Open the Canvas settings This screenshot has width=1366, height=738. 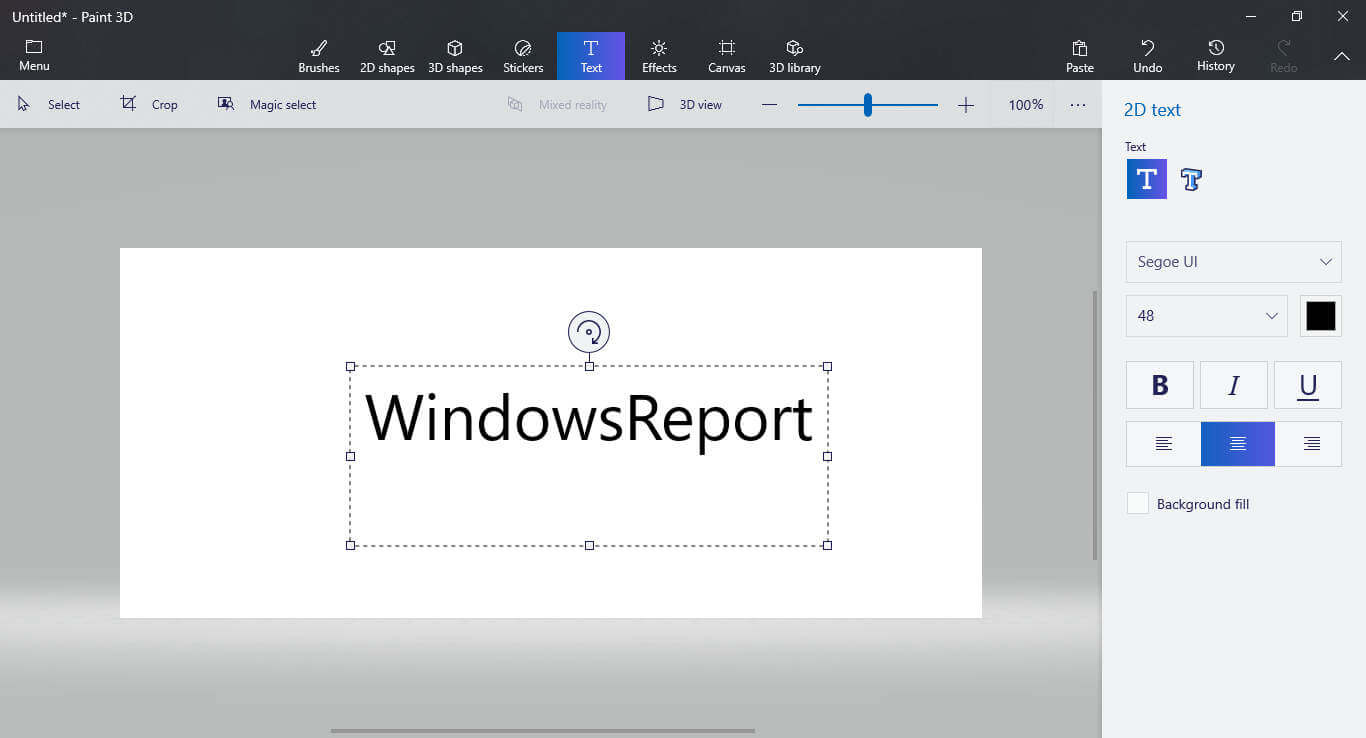click(x=727, y=56)
